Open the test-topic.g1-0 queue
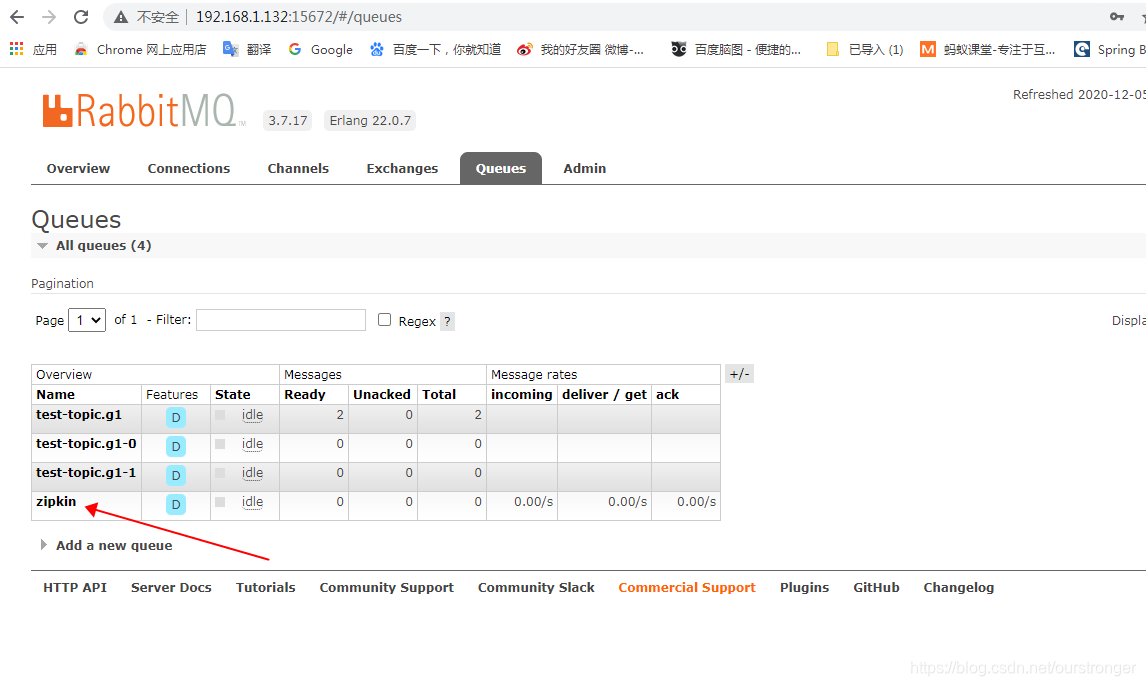 click(x=86, y=443)
